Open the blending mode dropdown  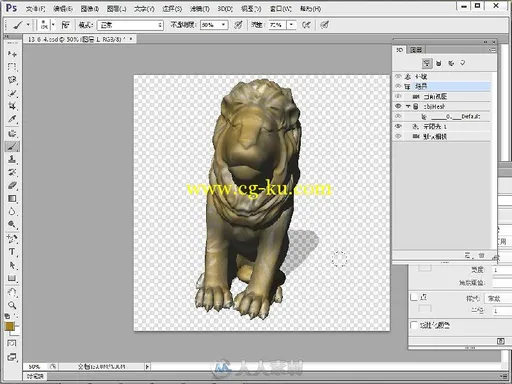pyautogui.click(x=130, y=25)
